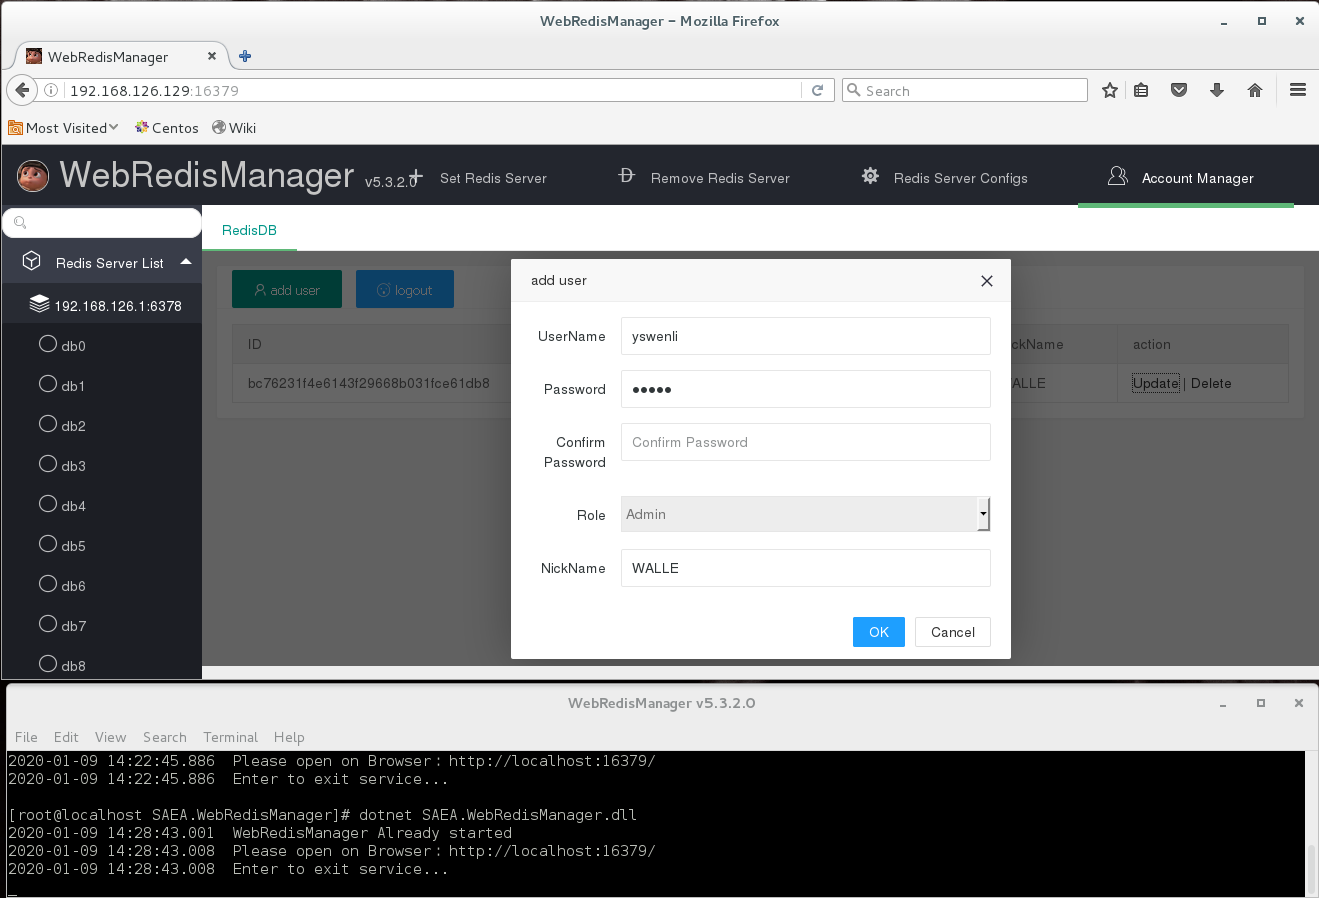Viewport: 1319px width, 898px height.
Task: Expand the Most Visited dropdown arrow
Action: click(114, 127)
